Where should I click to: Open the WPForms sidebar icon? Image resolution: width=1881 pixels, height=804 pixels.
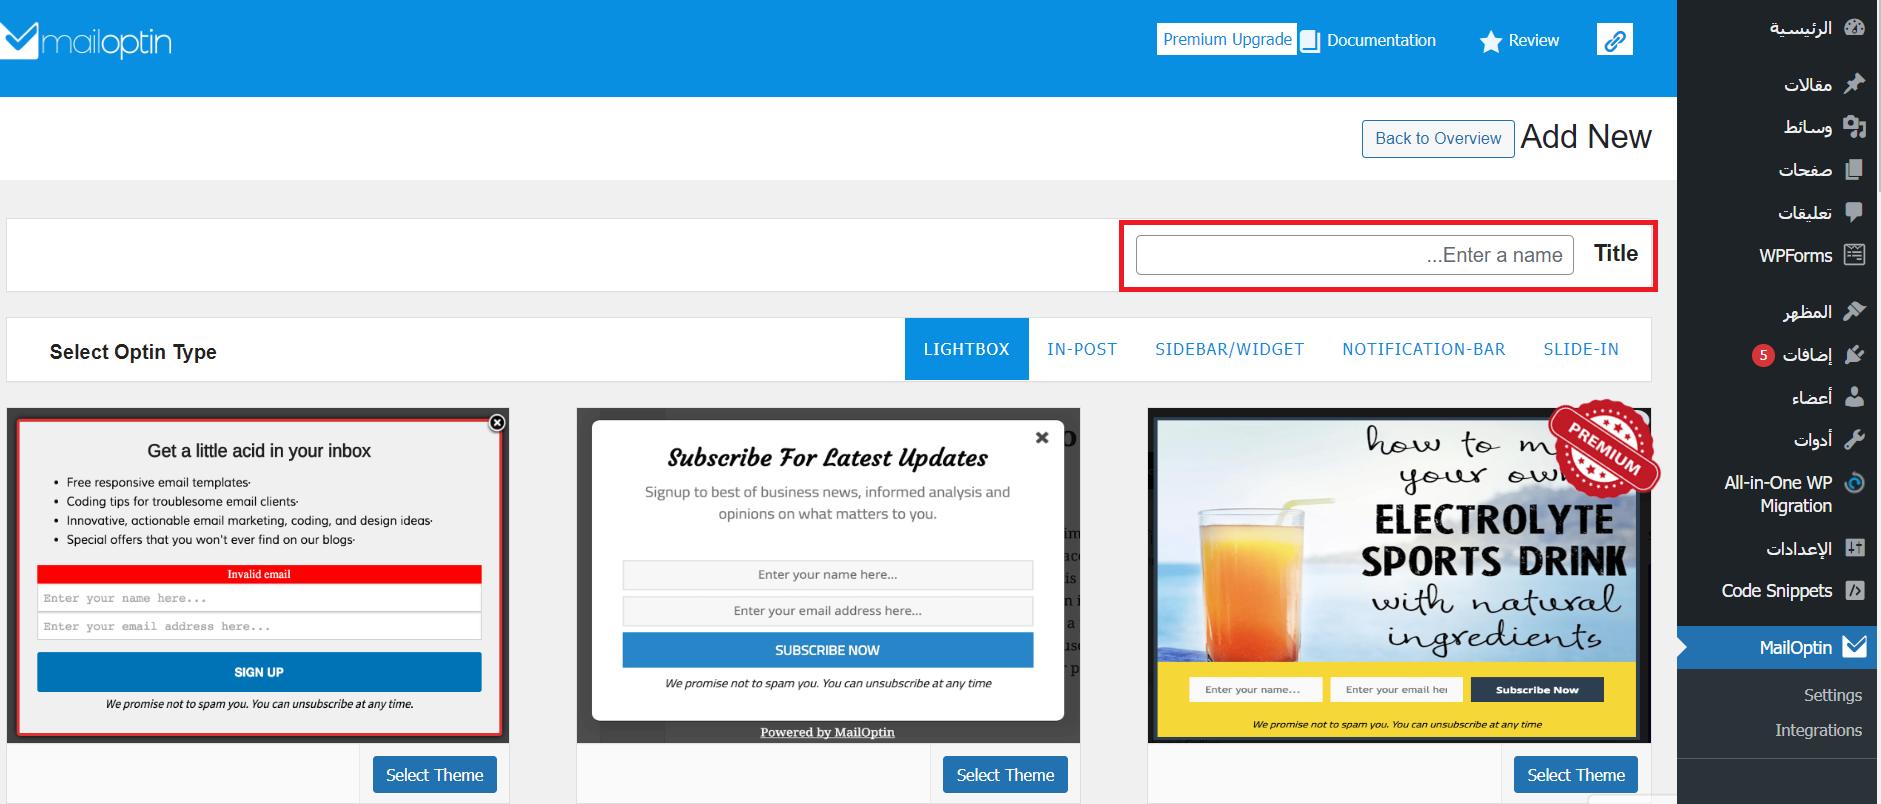pyautogui.click(x=1854, y=255)
